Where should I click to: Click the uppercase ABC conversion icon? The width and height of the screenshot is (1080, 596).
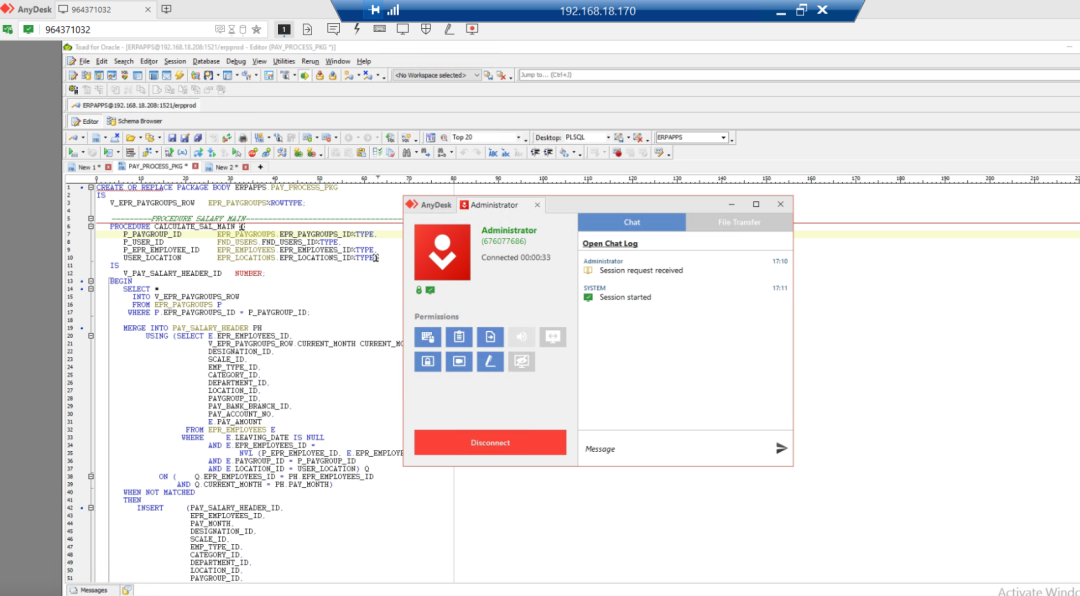tap(492, 152)
